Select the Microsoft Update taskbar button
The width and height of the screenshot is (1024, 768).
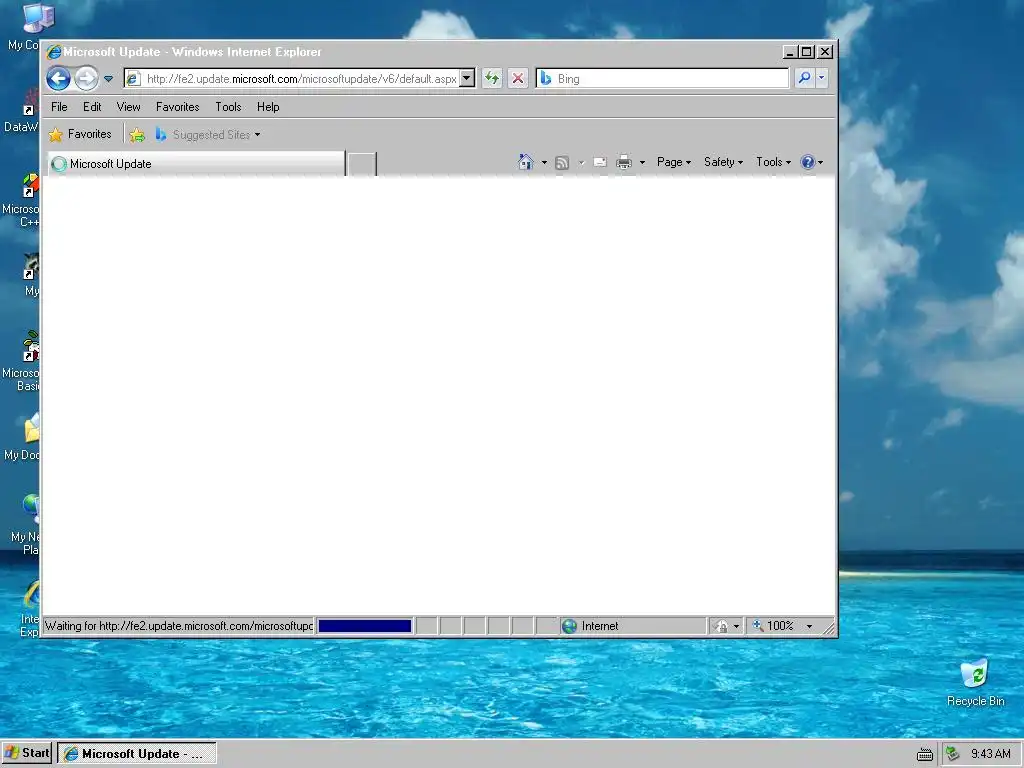point(137,754)
